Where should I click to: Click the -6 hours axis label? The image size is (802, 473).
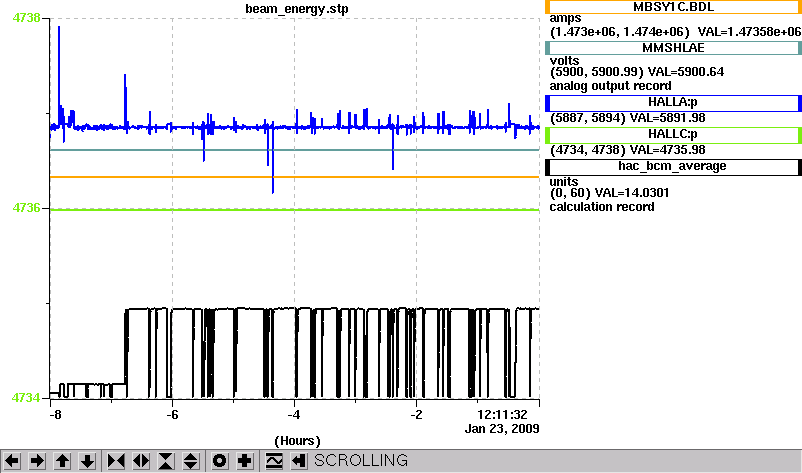coord(172,415)
